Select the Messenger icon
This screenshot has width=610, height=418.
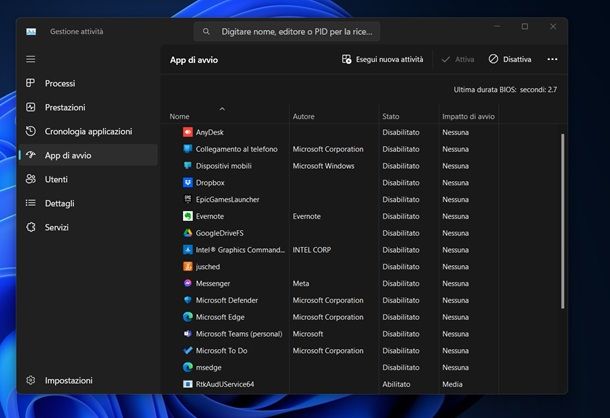pyautogui.click(x=188, y=283)
